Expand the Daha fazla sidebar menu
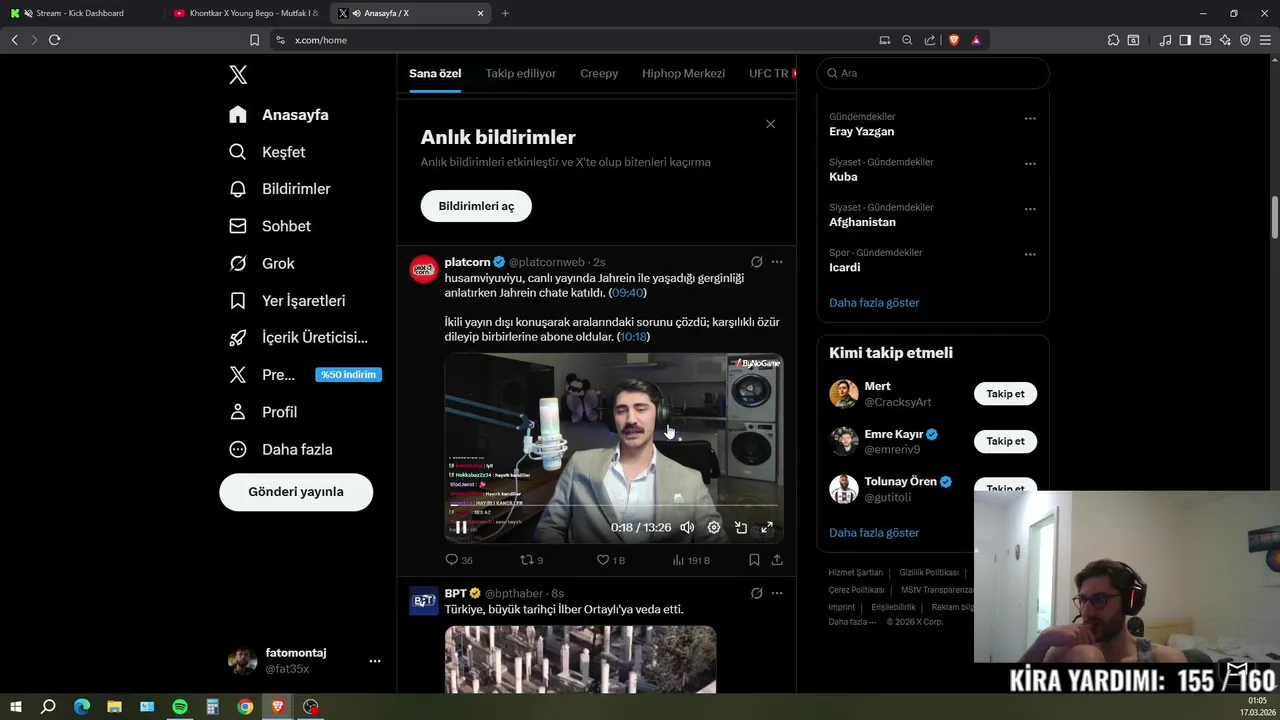The width and height of the screenshot is (1280, 720). pyautogui.click(x=280, y=449)
